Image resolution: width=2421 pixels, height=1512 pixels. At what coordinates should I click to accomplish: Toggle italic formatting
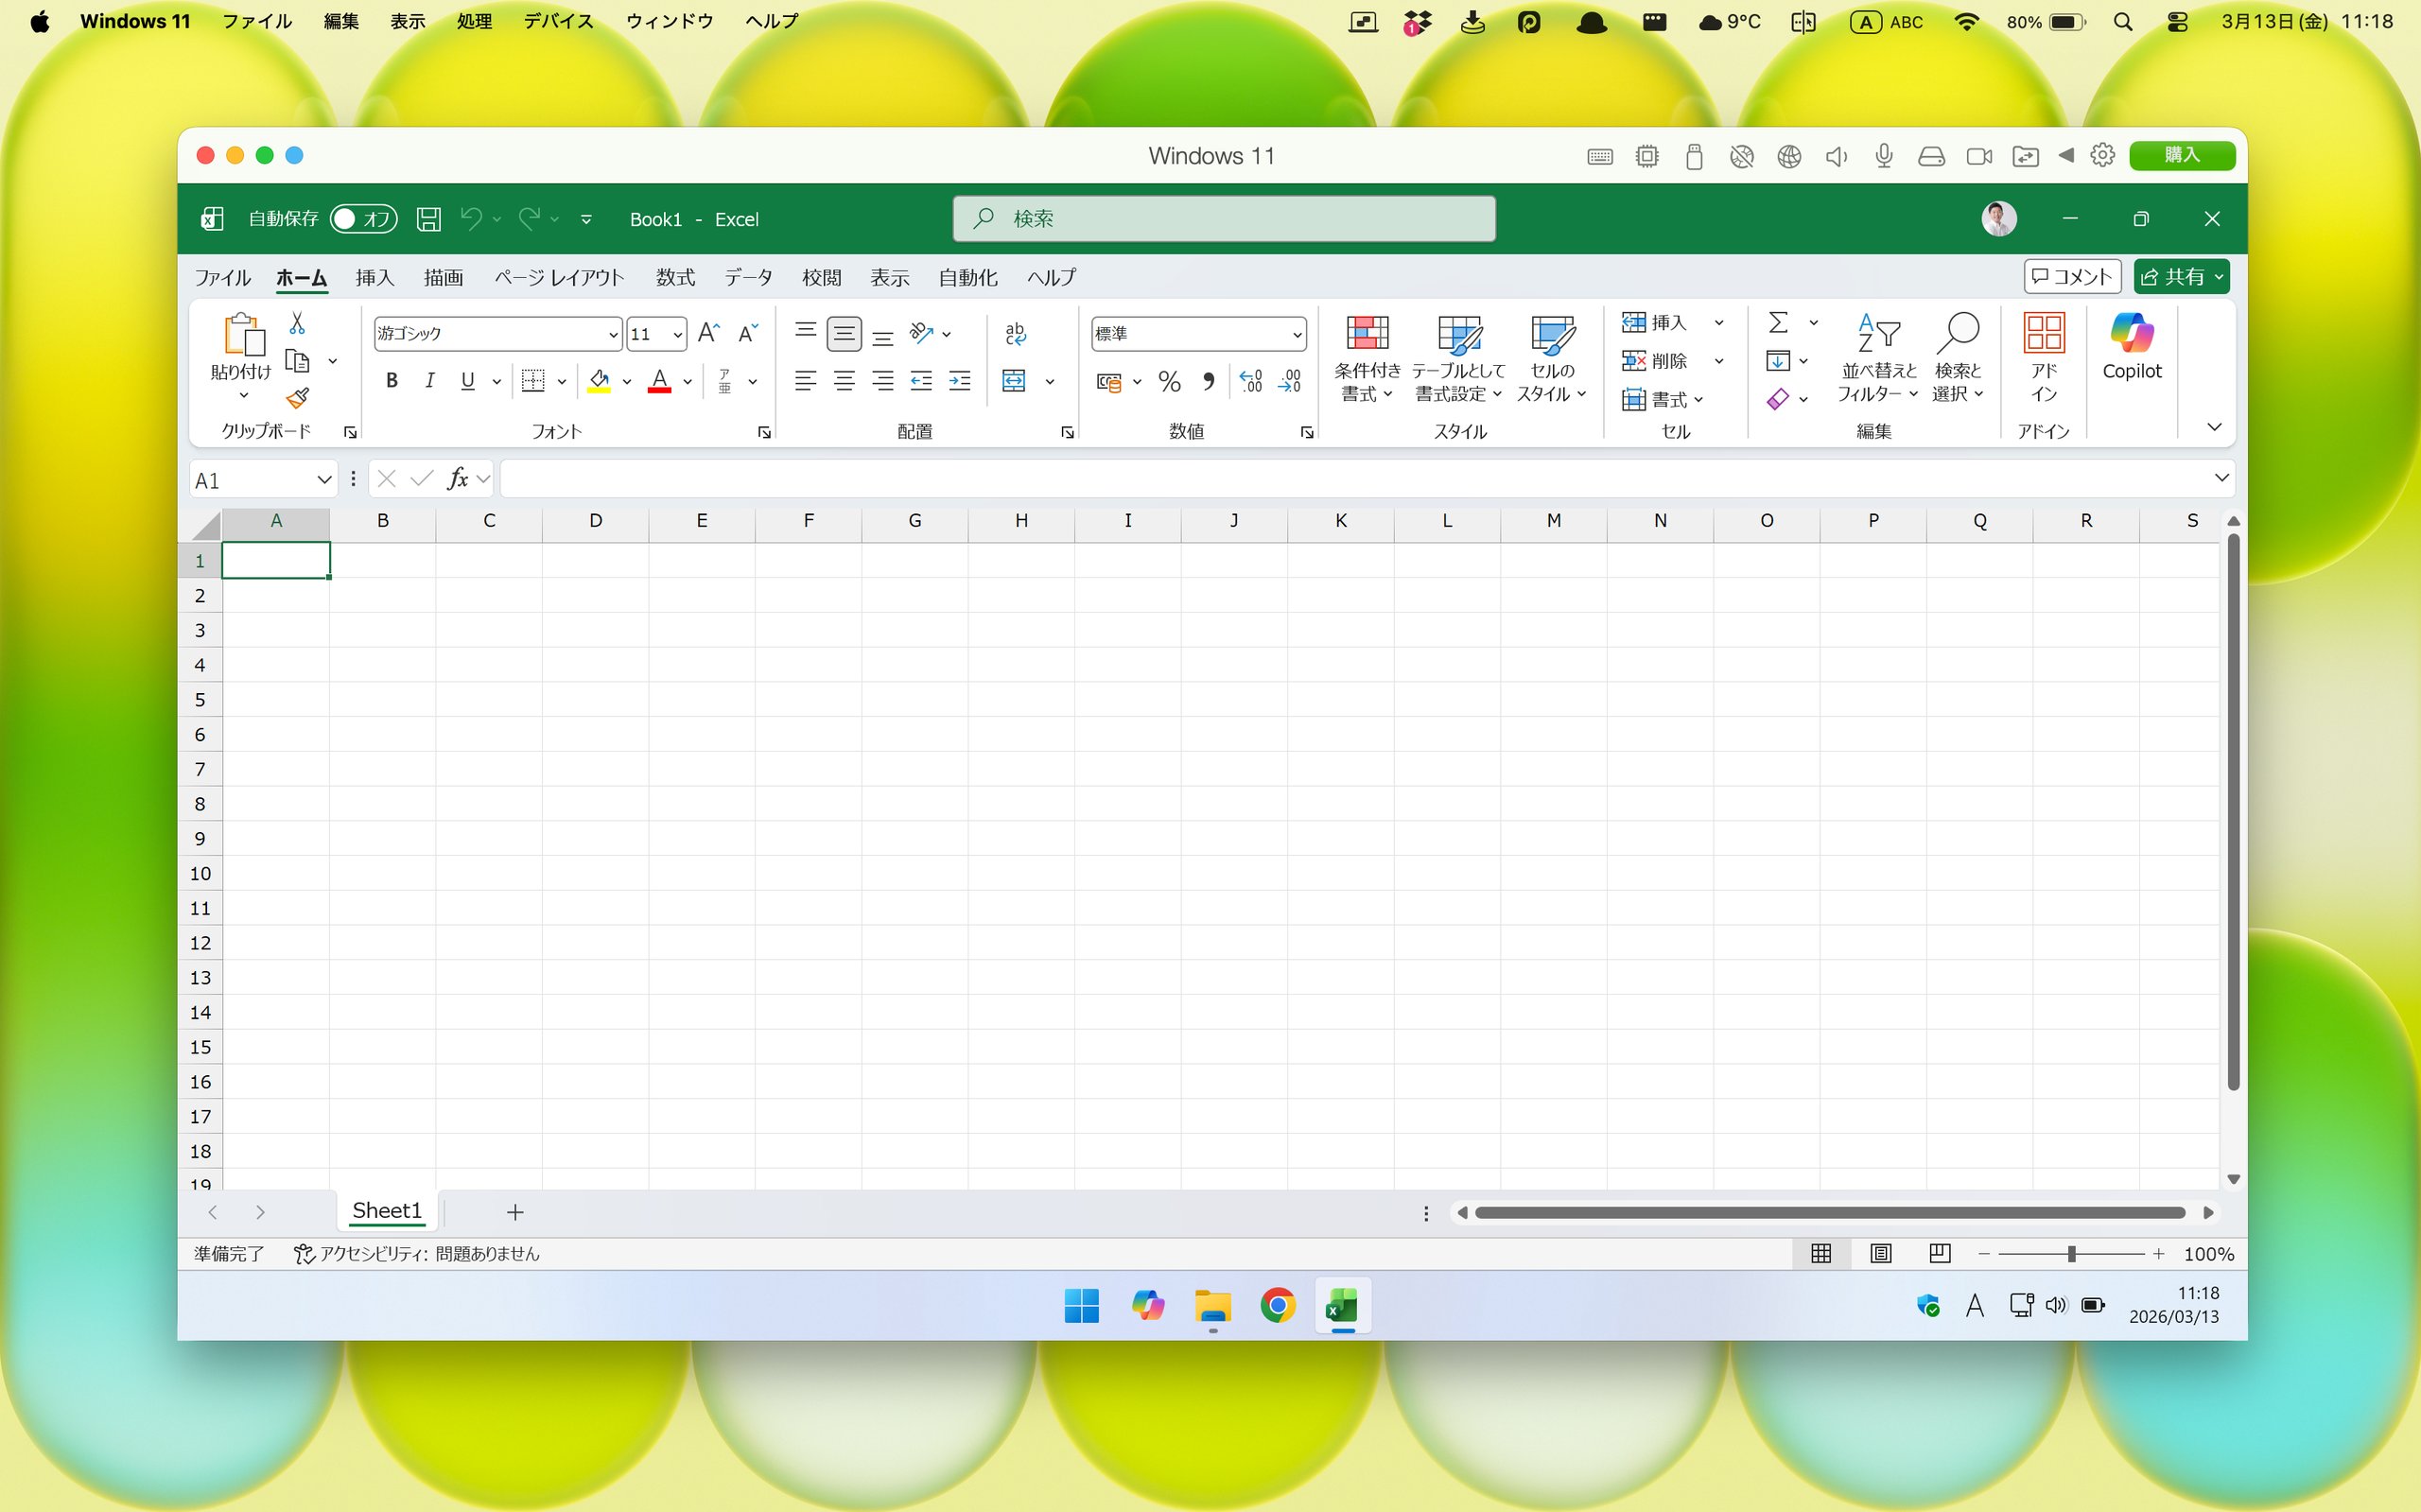[x=430, y=381]
